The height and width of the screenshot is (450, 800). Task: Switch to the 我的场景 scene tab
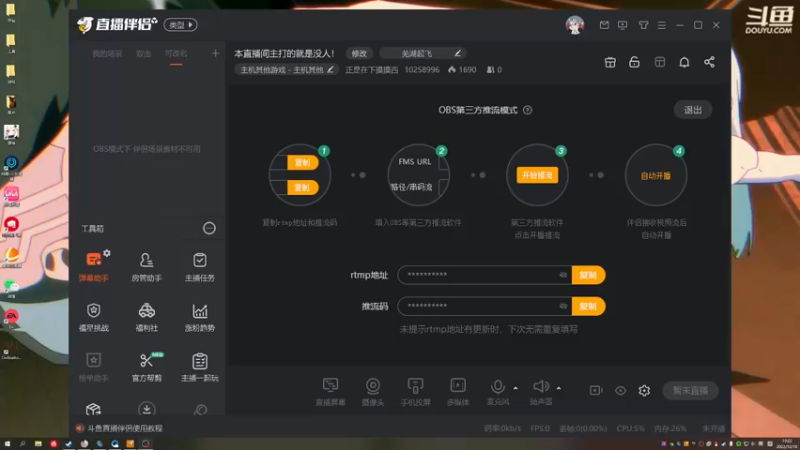(x=107, y=54)
